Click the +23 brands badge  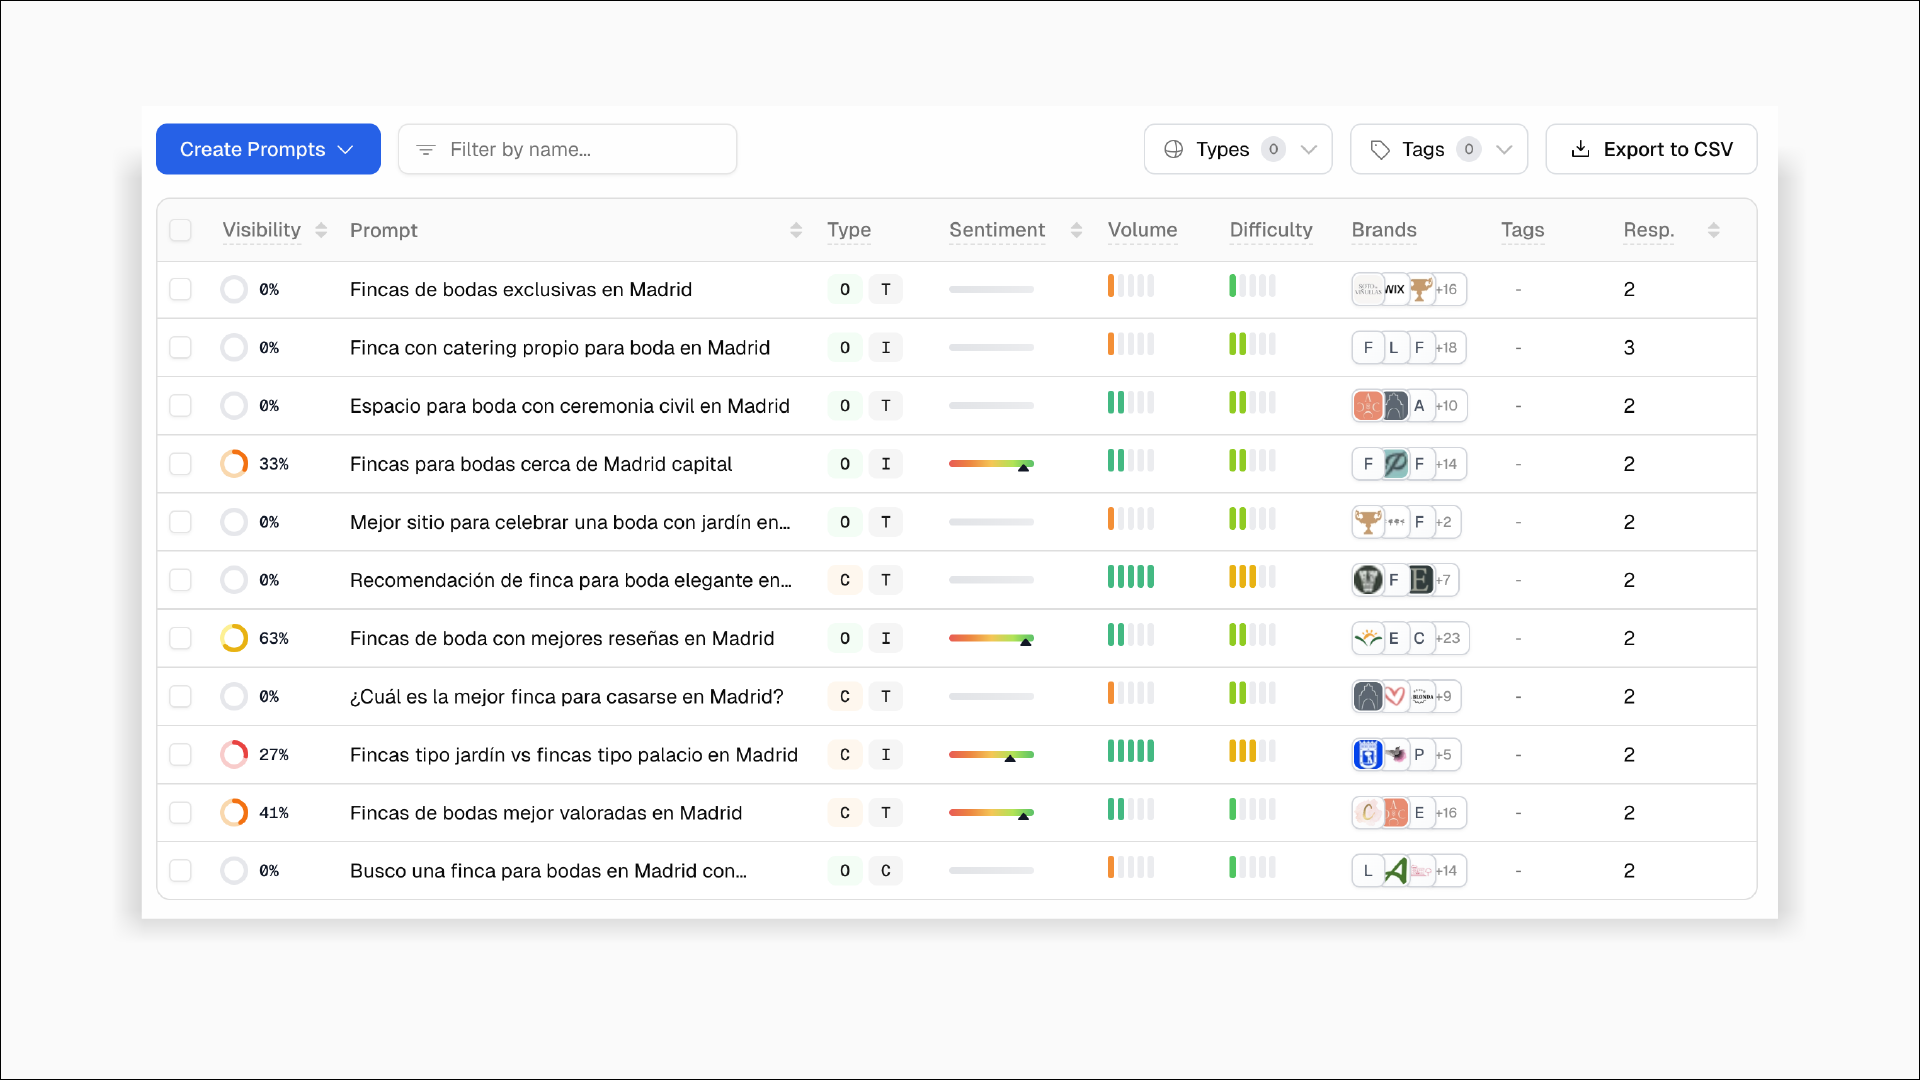pyautogui.click(x=1448, y=638)
